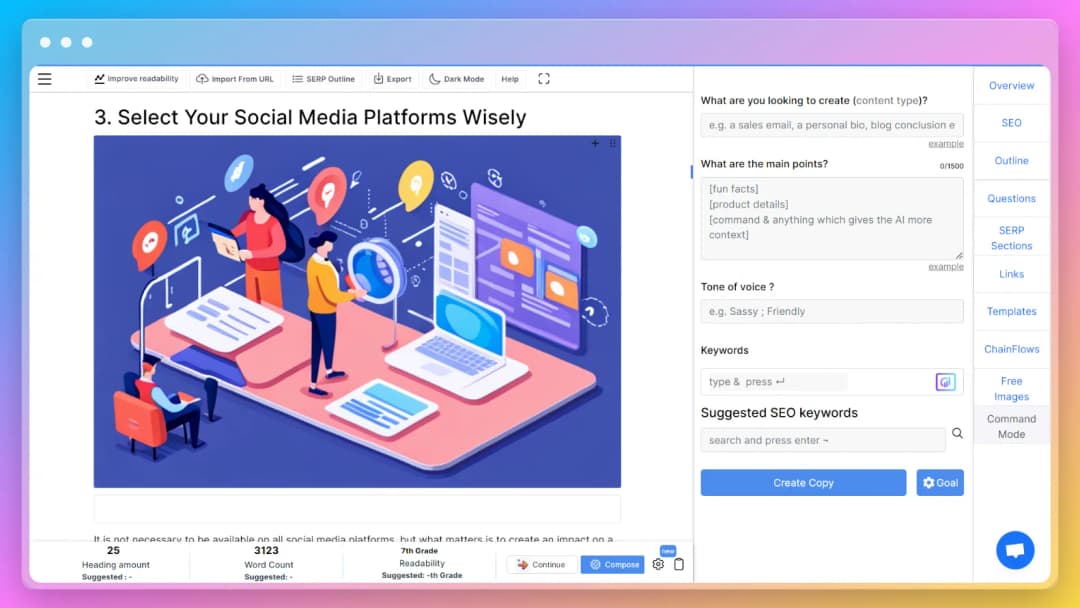
Task: Open the Help menu
Action: [x=510, y=79]
